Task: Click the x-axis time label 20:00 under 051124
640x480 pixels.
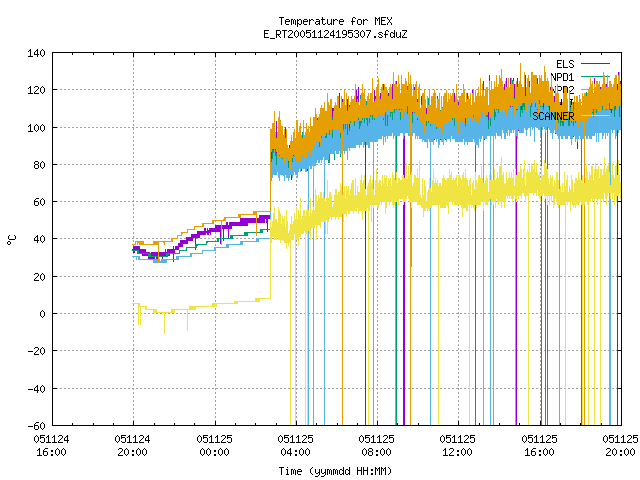Action: click(132, 452)
